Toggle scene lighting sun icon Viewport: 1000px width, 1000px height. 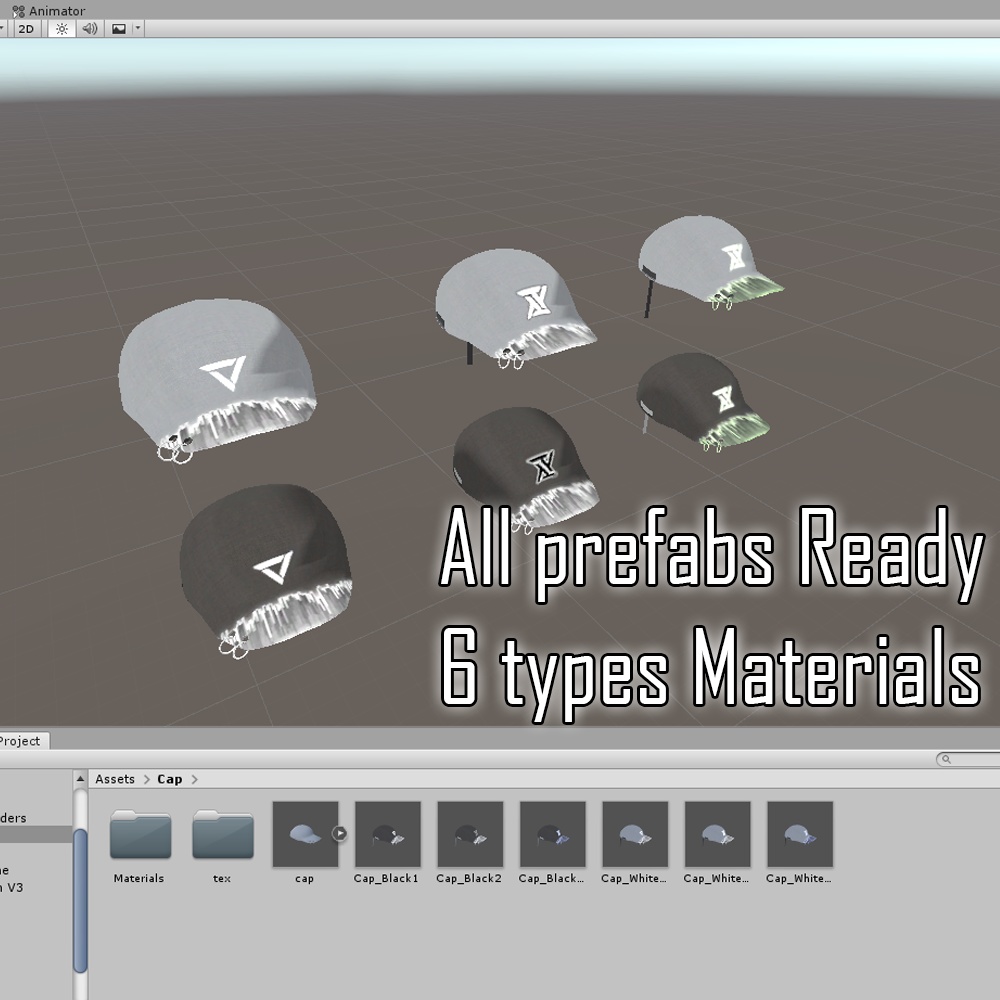click(x=62, y=29)
